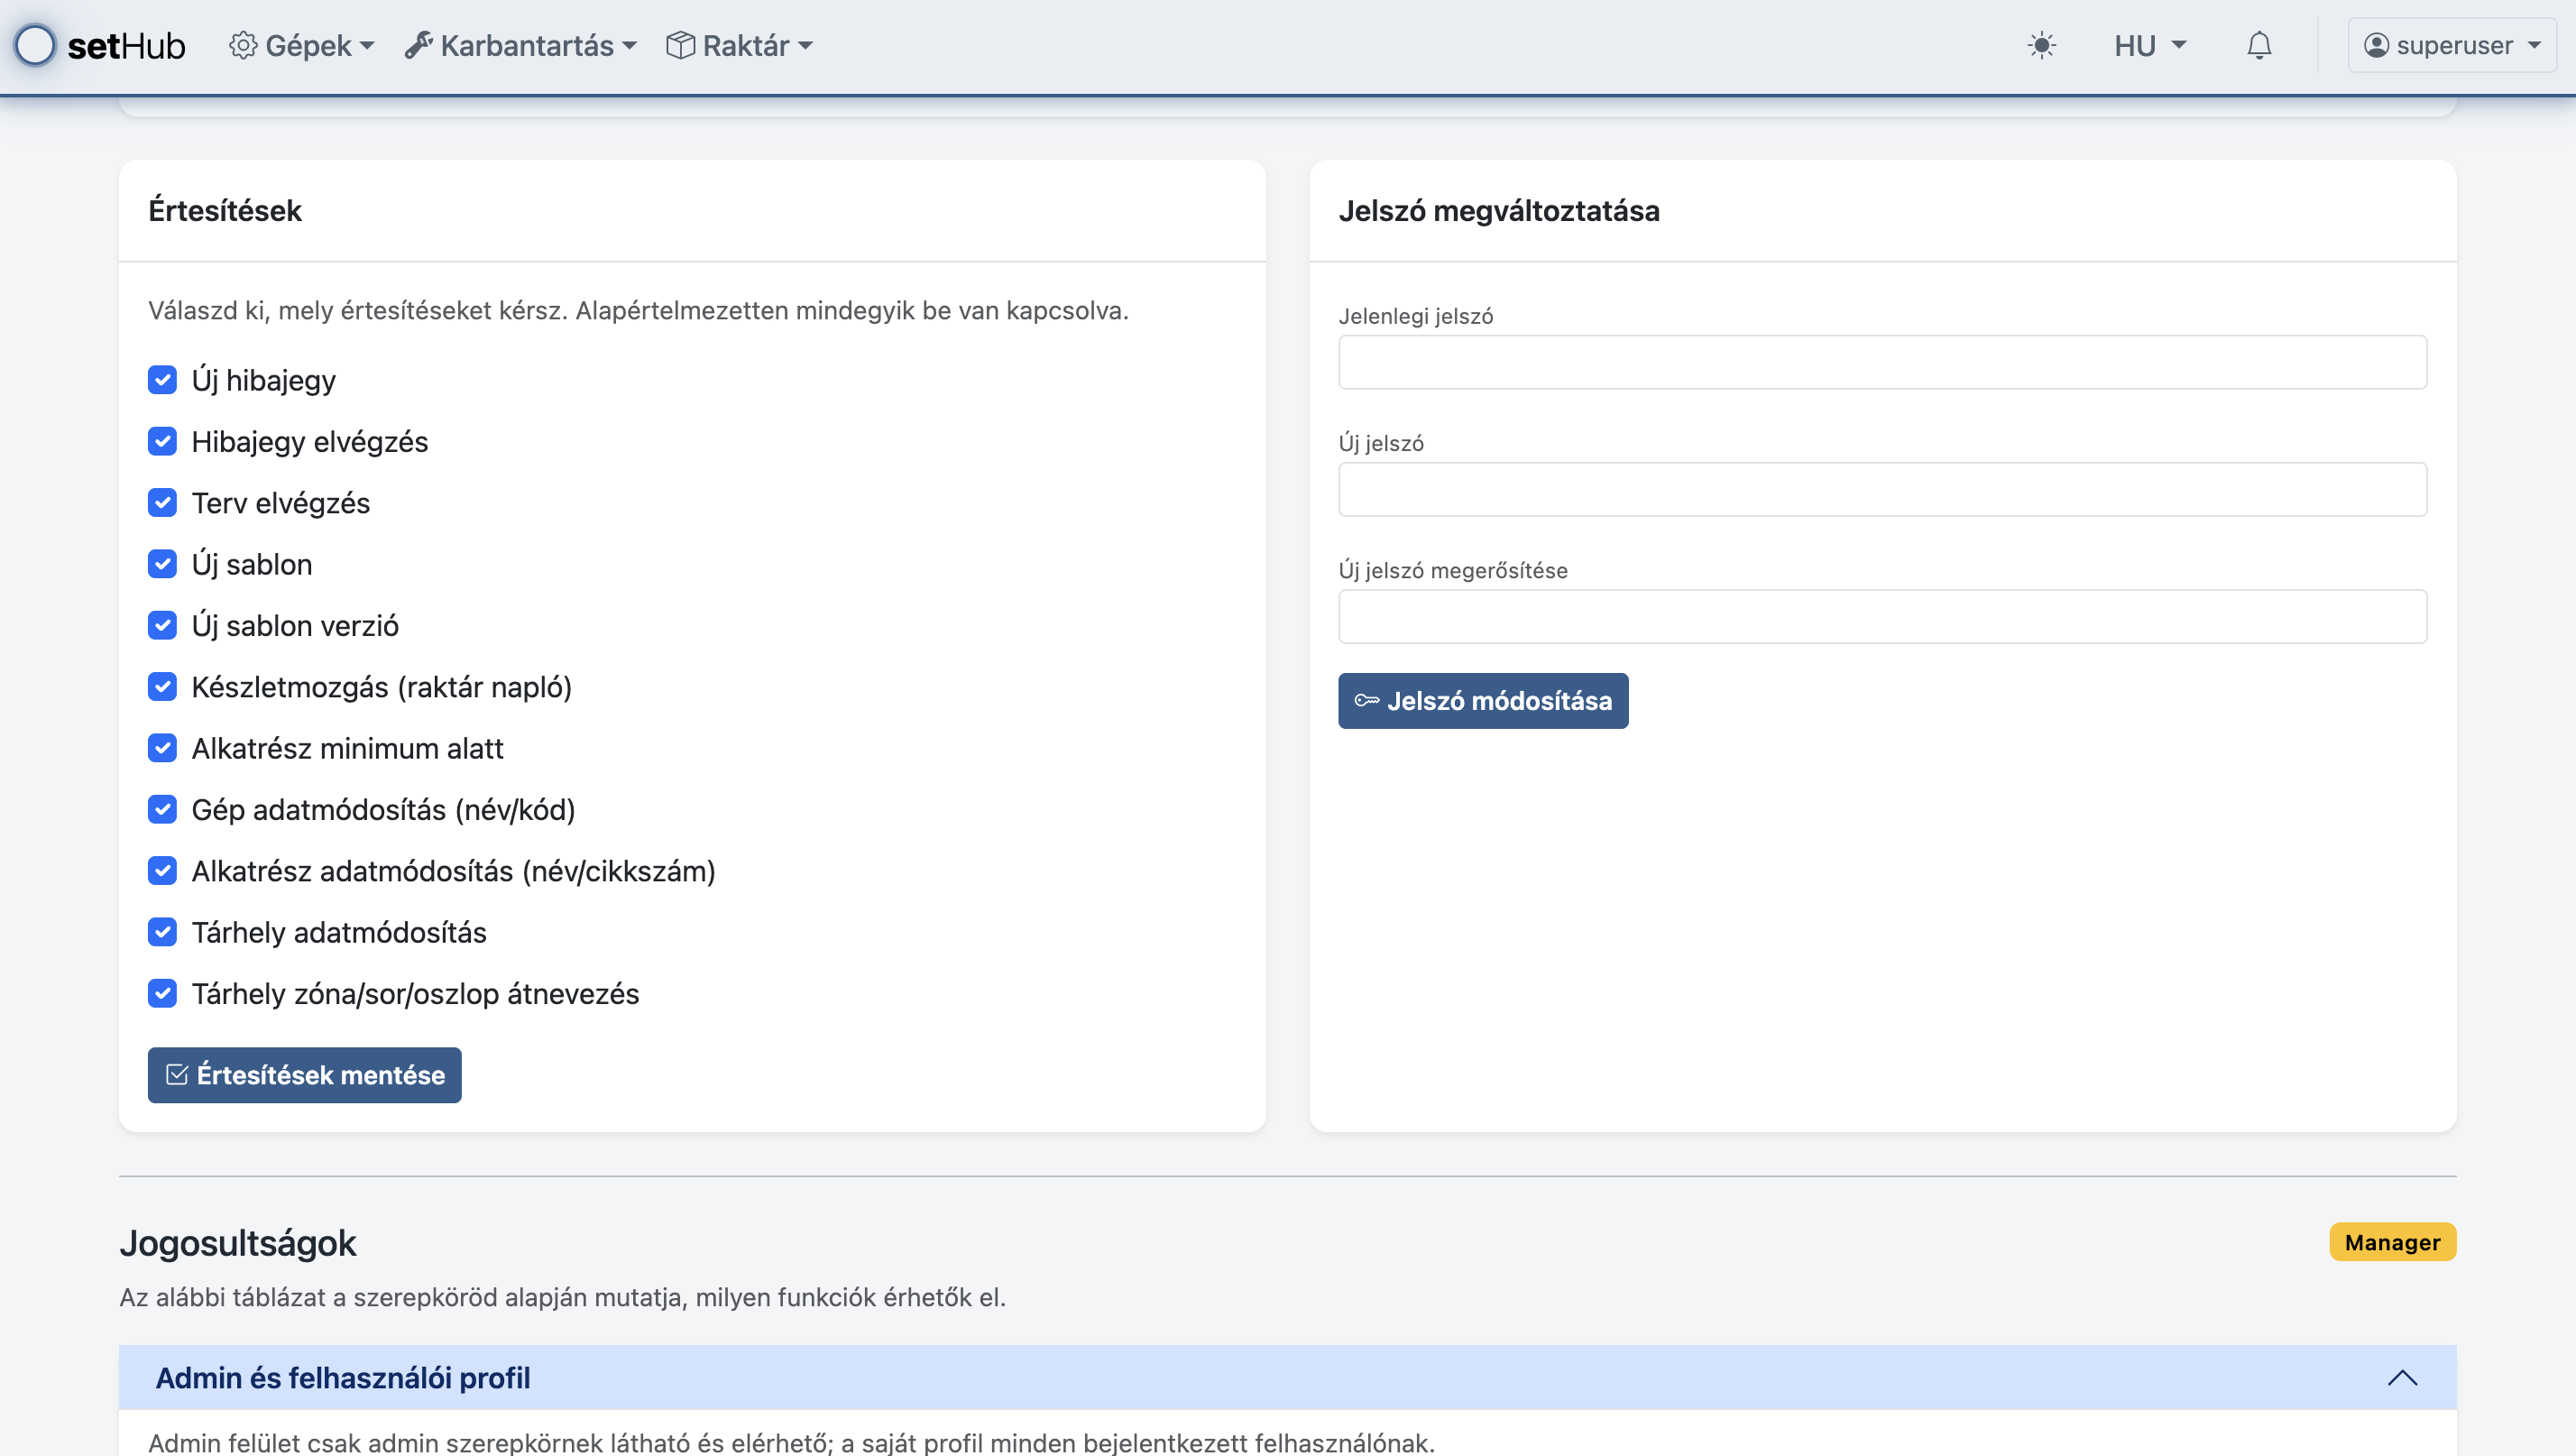Click the Értesítések mentése button
2576x1456 pixels.
coord(305,1075)
